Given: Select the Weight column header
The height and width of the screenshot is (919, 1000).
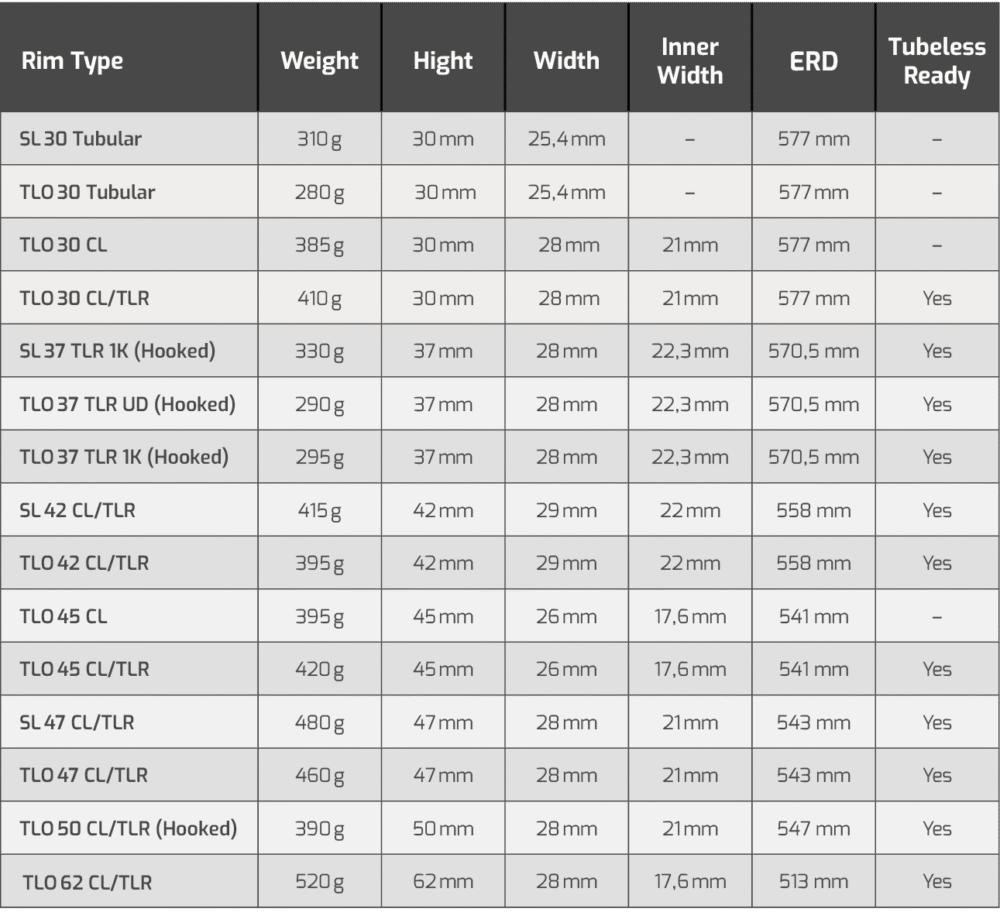Looking at the screenshot, I should (320, 61).
